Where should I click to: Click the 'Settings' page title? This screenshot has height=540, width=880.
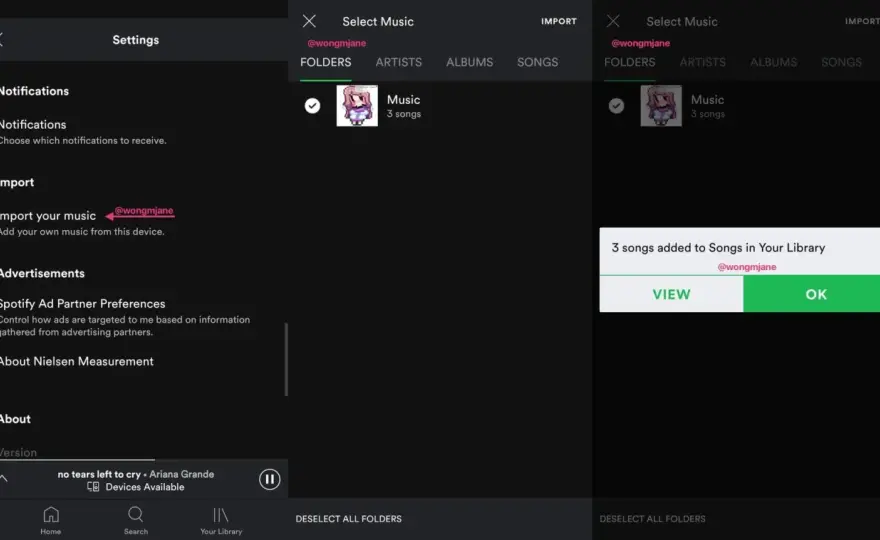click(135, 40)
